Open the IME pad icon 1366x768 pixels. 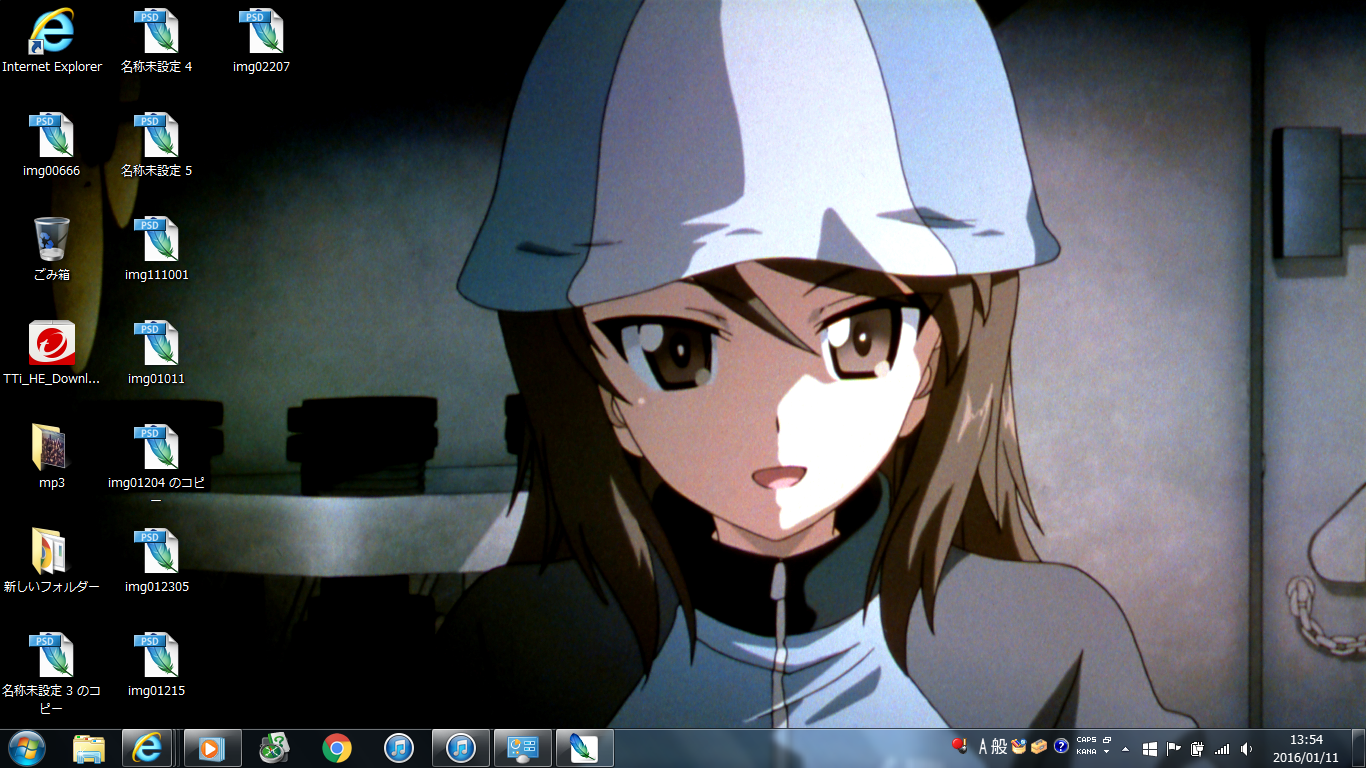pyautogui.click(x=1019, y=747)
